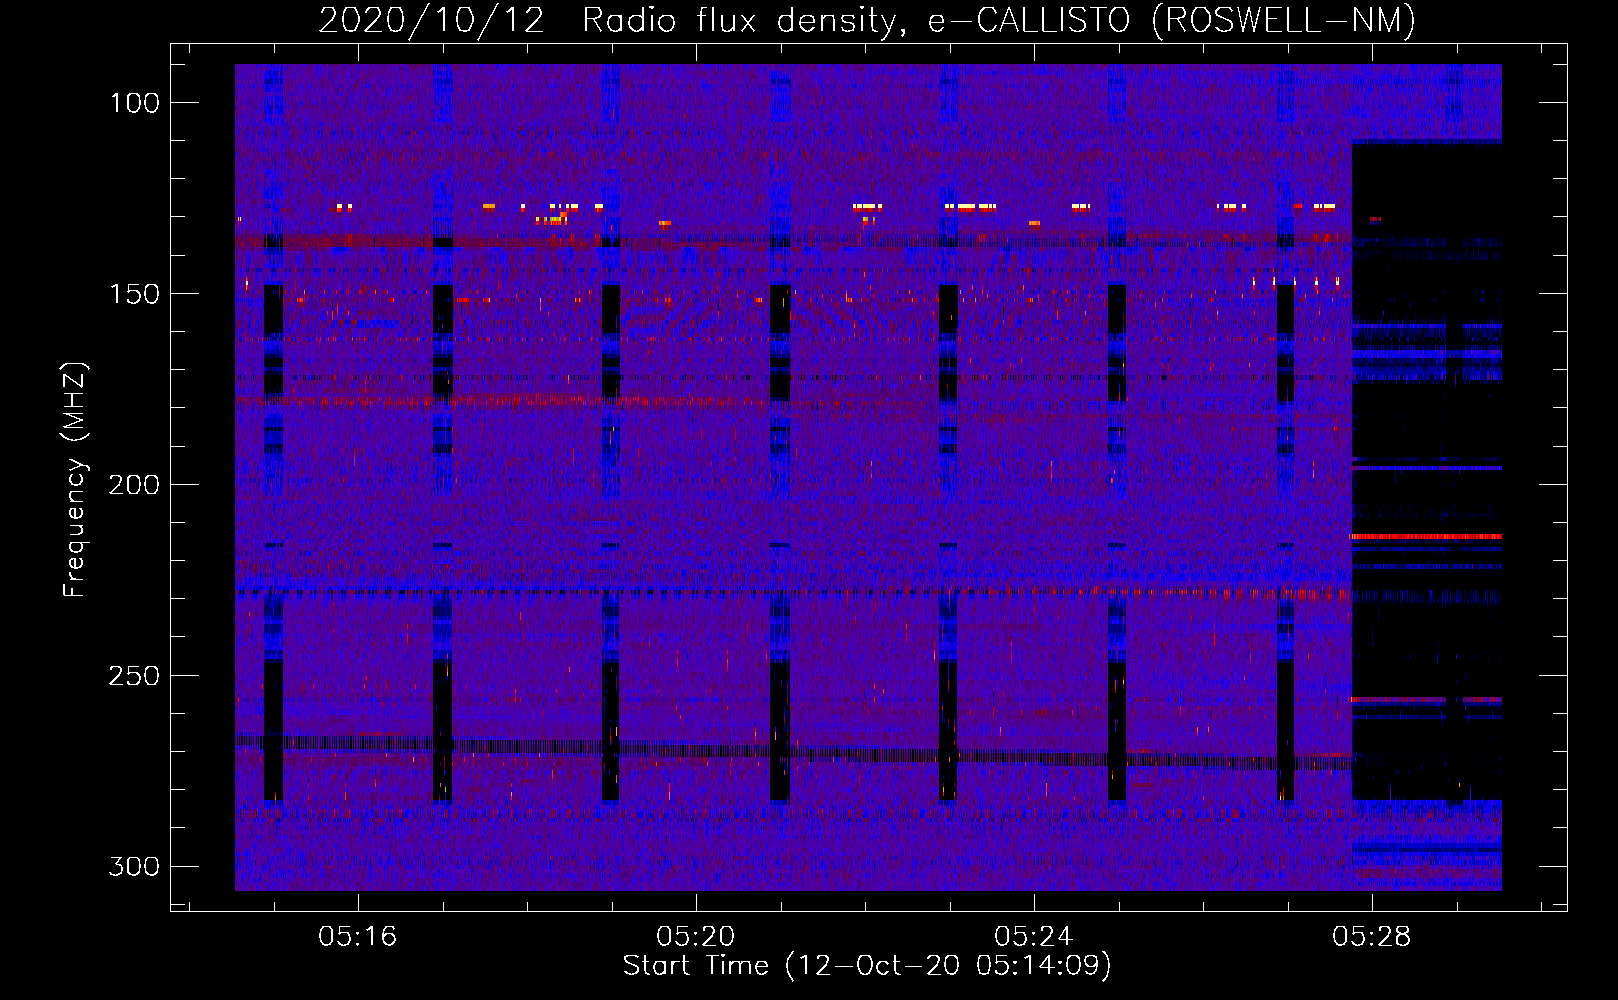Click the "05:20" time tick label
The height and width of the screenshot is (1000, 1618).
[695, 937]
